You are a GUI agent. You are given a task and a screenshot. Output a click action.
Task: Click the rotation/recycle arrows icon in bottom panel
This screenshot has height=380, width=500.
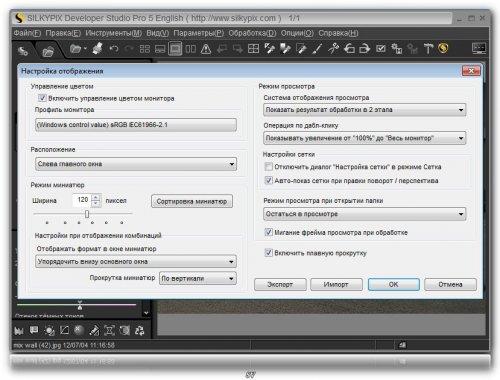coord(139,331)
